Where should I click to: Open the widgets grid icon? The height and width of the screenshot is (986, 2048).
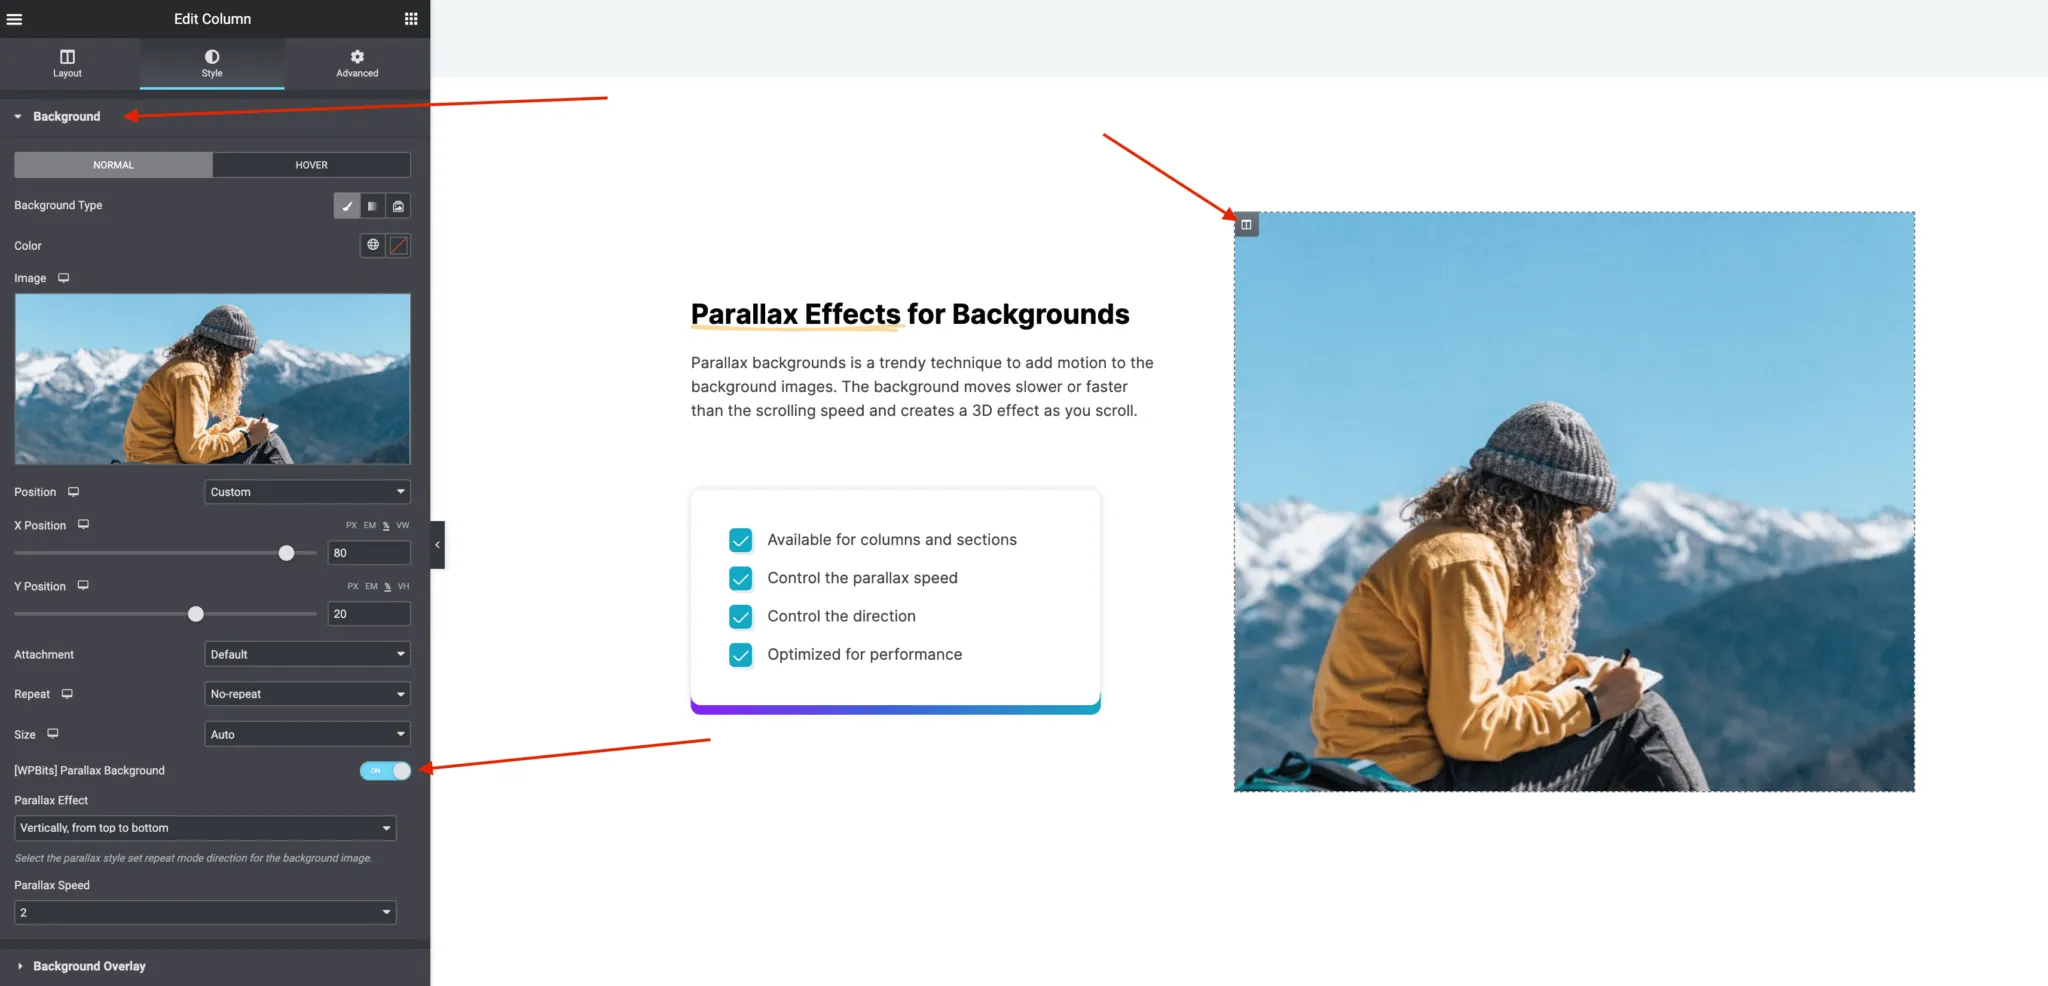point(411,19)
